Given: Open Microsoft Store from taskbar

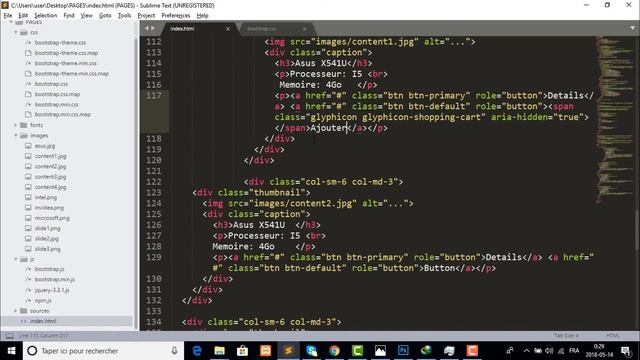Looking at the screenshot, I should point(242,351).
